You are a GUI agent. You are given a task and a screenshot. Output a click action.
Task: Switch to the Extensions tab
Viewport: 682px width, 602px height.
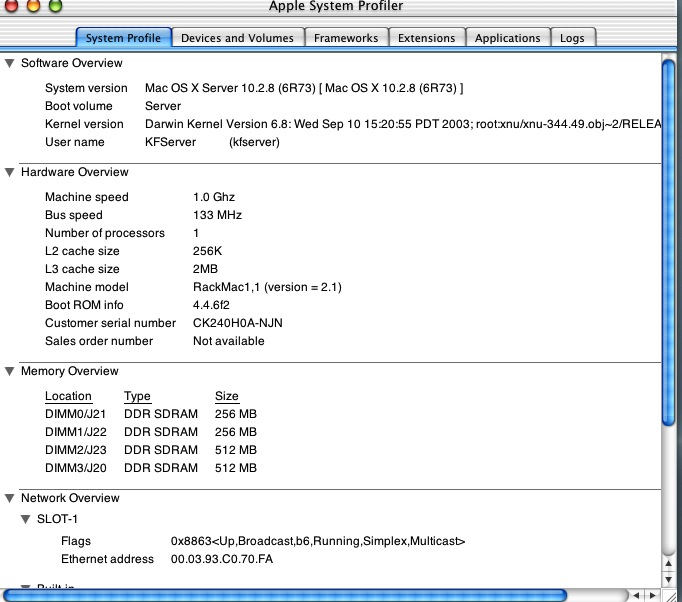point(427,38)
